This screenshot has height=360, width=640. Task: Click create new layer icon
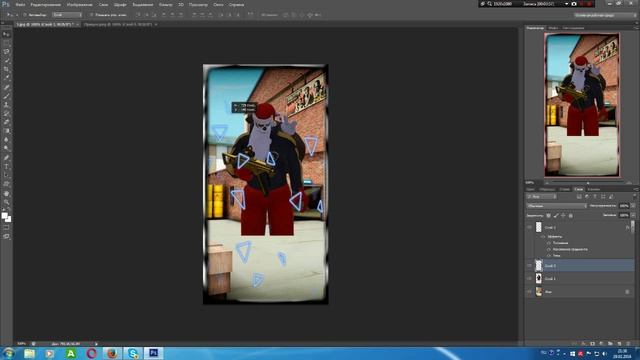click(x=619, y=344)
